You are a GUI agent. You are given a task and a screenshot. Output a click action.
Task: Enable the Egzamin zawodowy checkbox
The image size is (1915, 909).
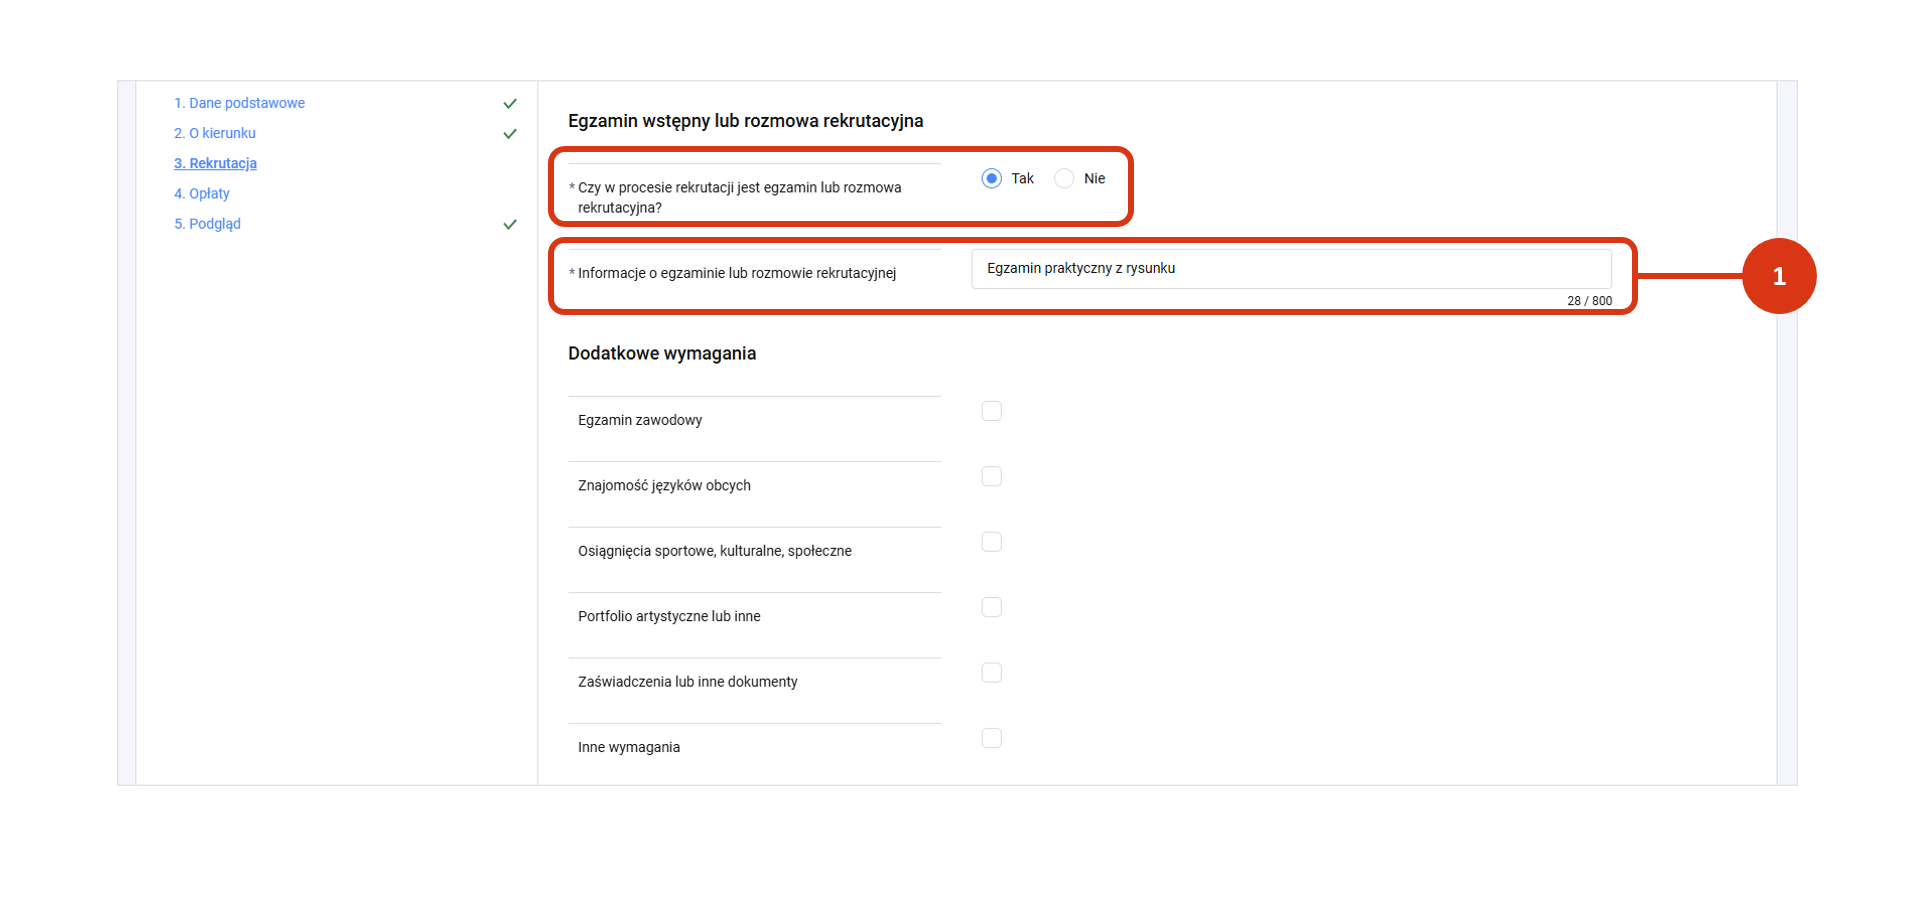tap(991, 412)
